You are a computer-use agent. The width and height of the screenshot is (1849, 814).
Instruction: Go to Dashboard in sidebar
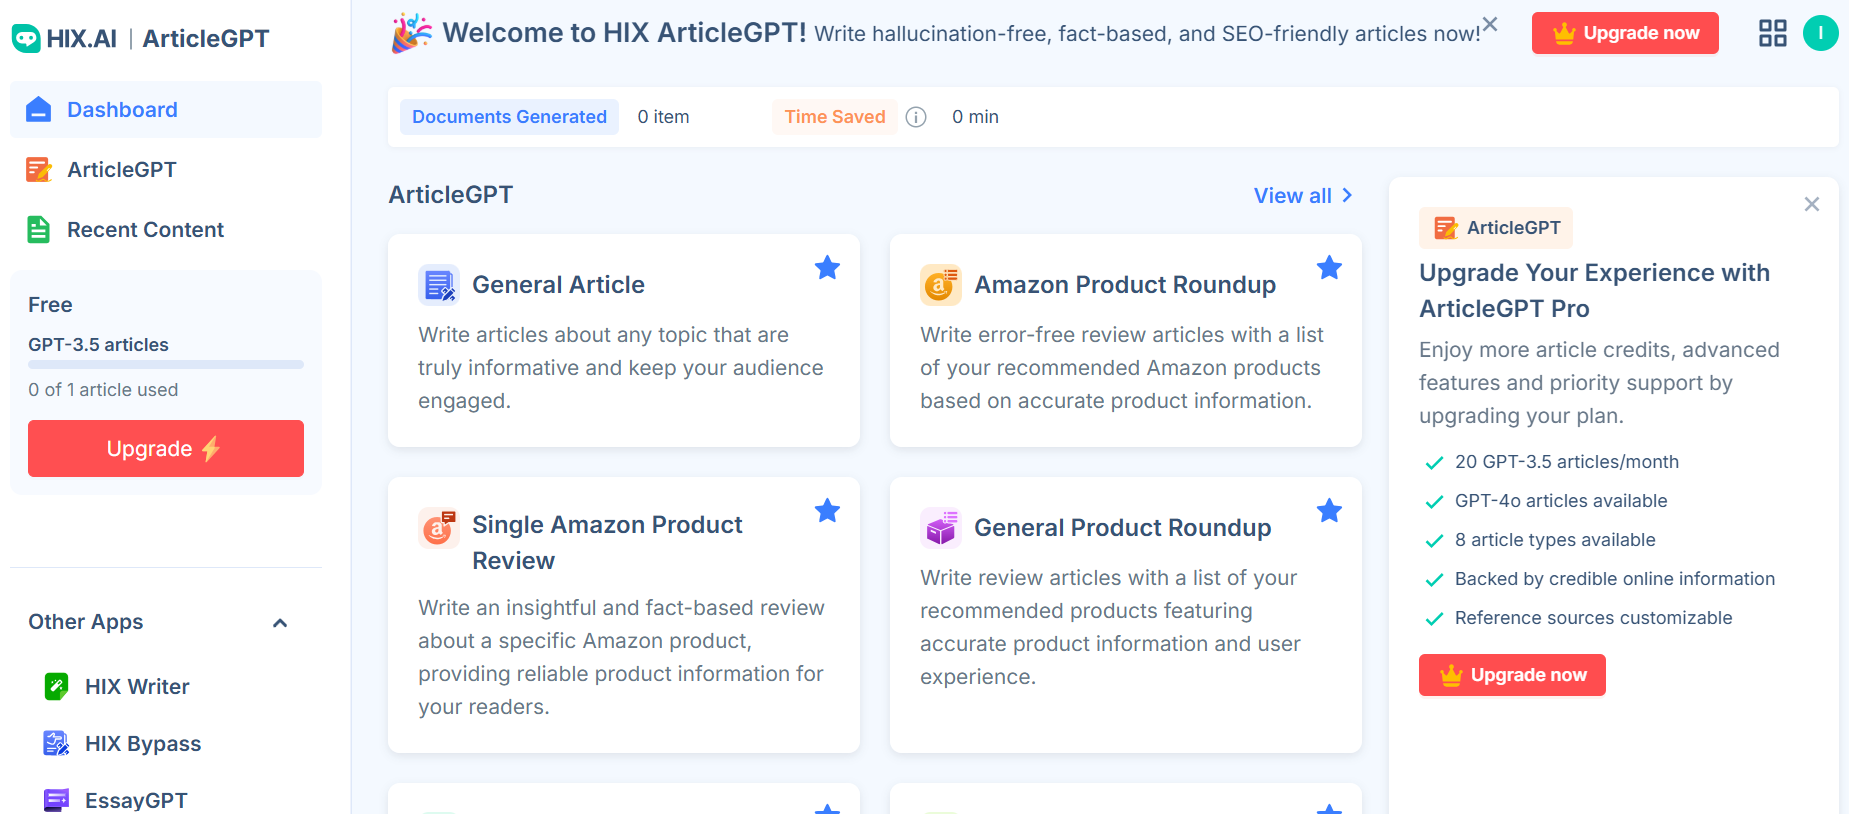(166, 110)
